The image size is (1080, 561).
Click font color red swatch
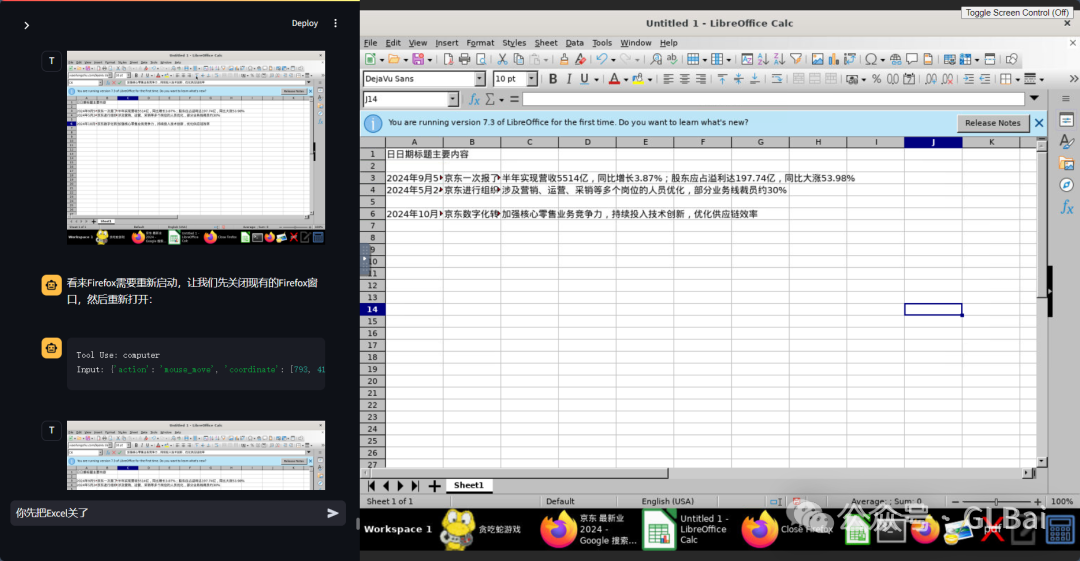coord(614,79)
